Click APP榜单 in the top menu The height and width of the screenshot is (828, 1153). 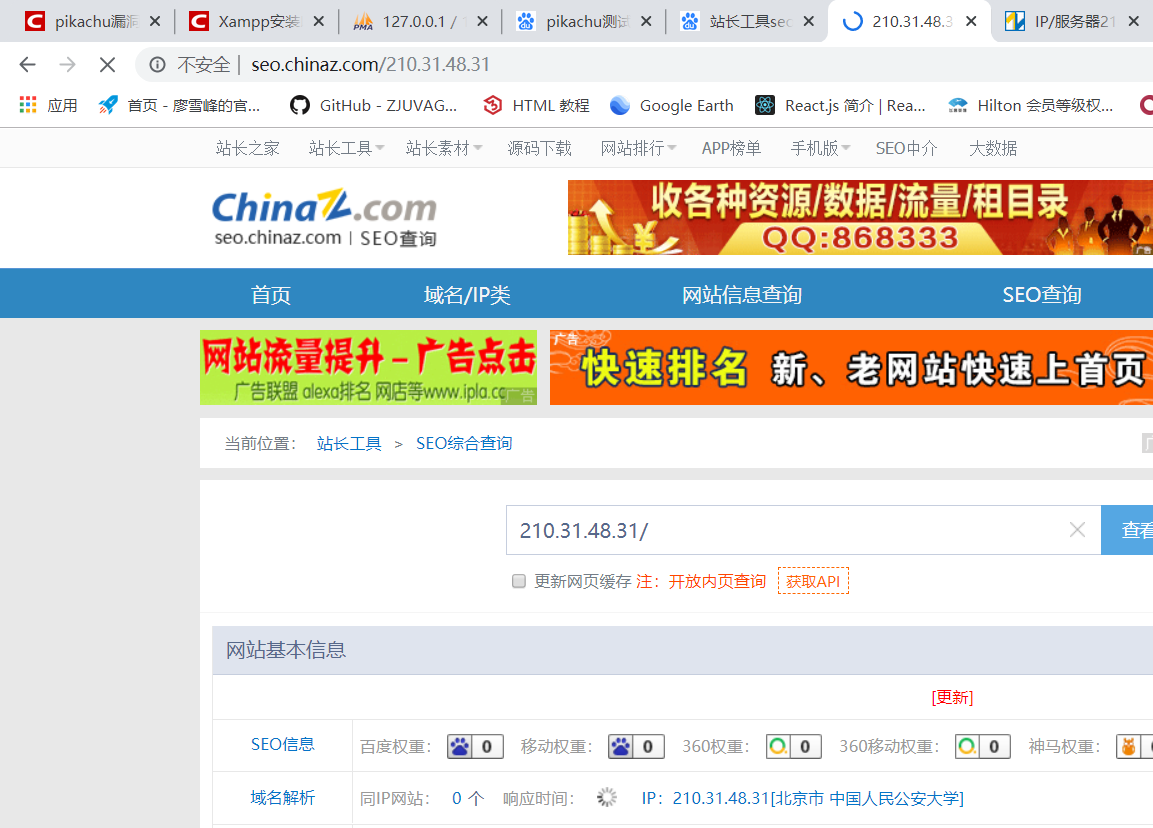731,149
